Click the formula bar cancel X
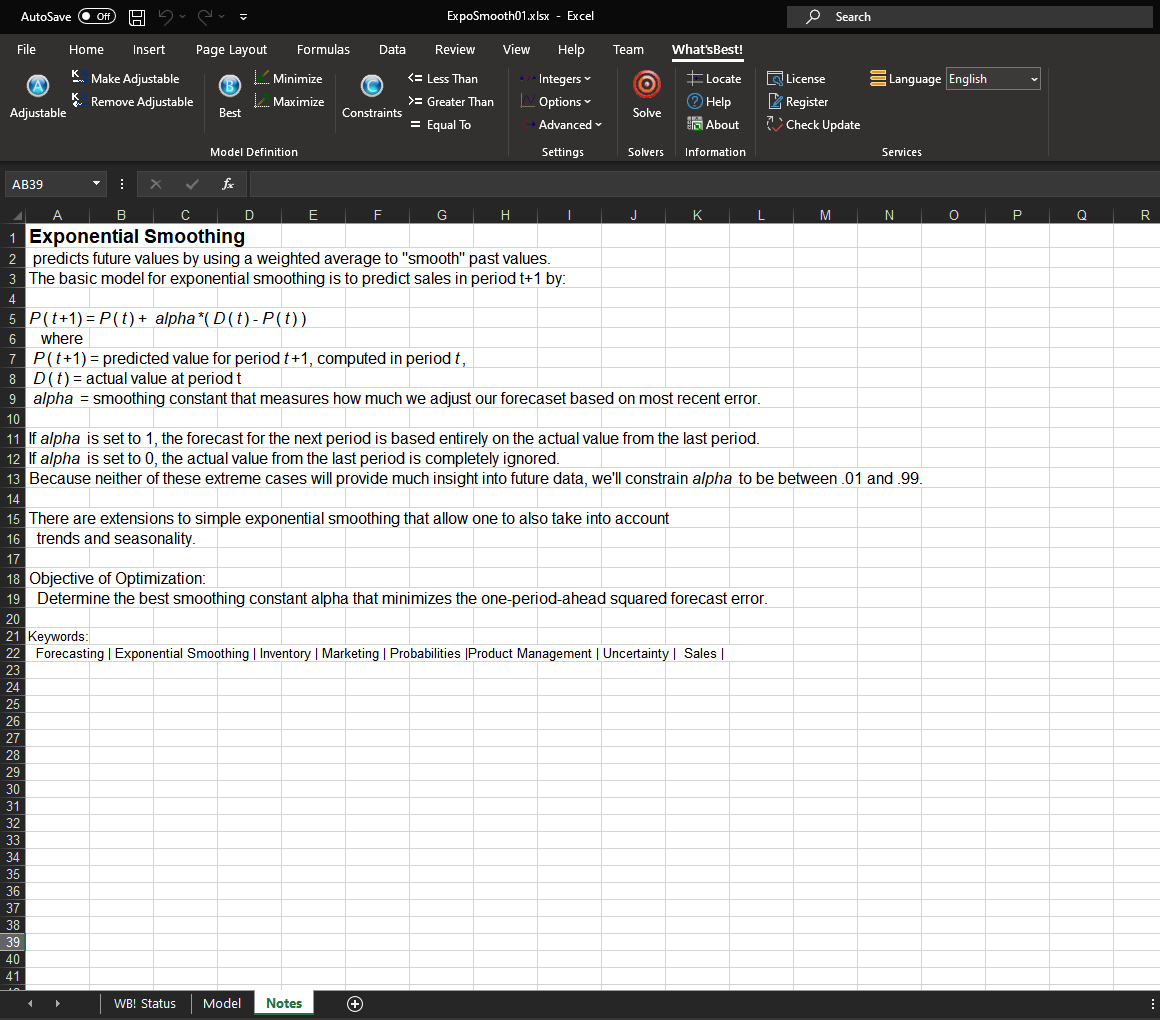The height and width of the screenshot is (1020, 1160). [x=155, y=184]
